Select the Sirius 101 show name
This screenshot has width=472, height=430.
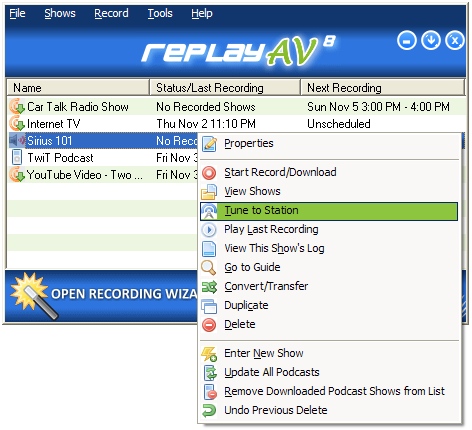tap(50, 141)
